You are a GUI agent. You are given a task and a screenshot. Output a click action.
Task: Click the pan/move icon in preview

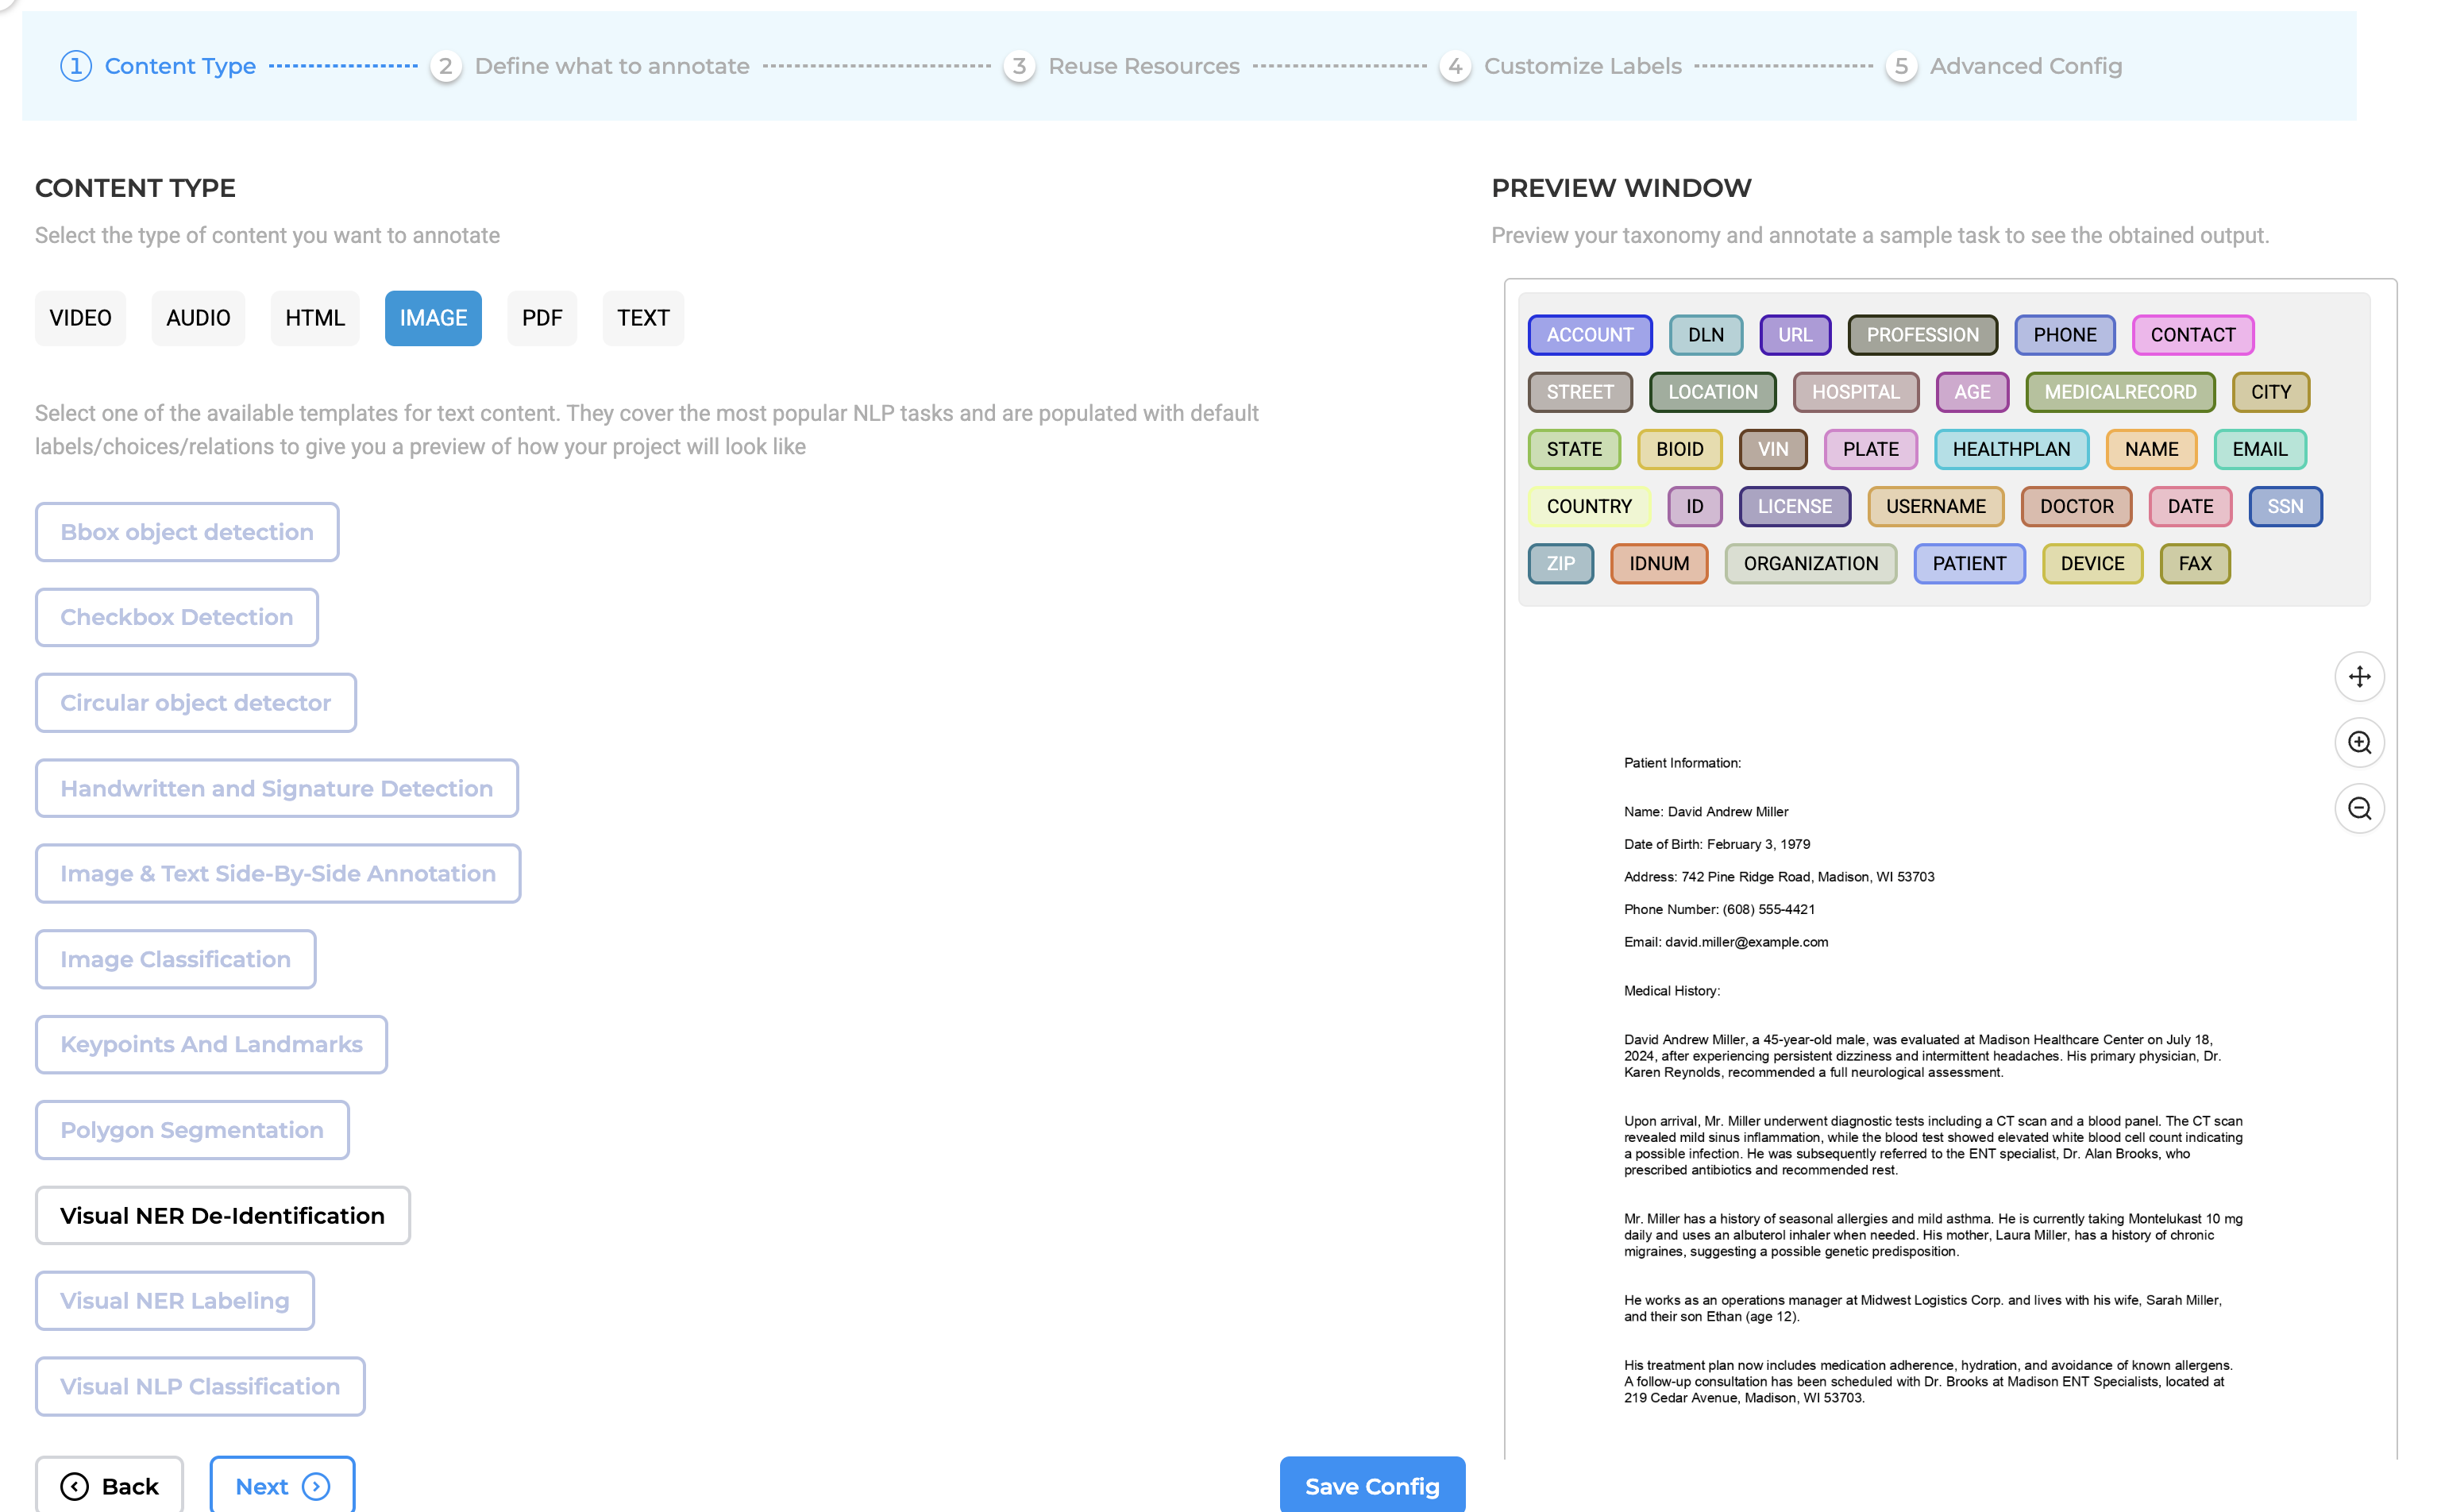(x=2358, y=677)
